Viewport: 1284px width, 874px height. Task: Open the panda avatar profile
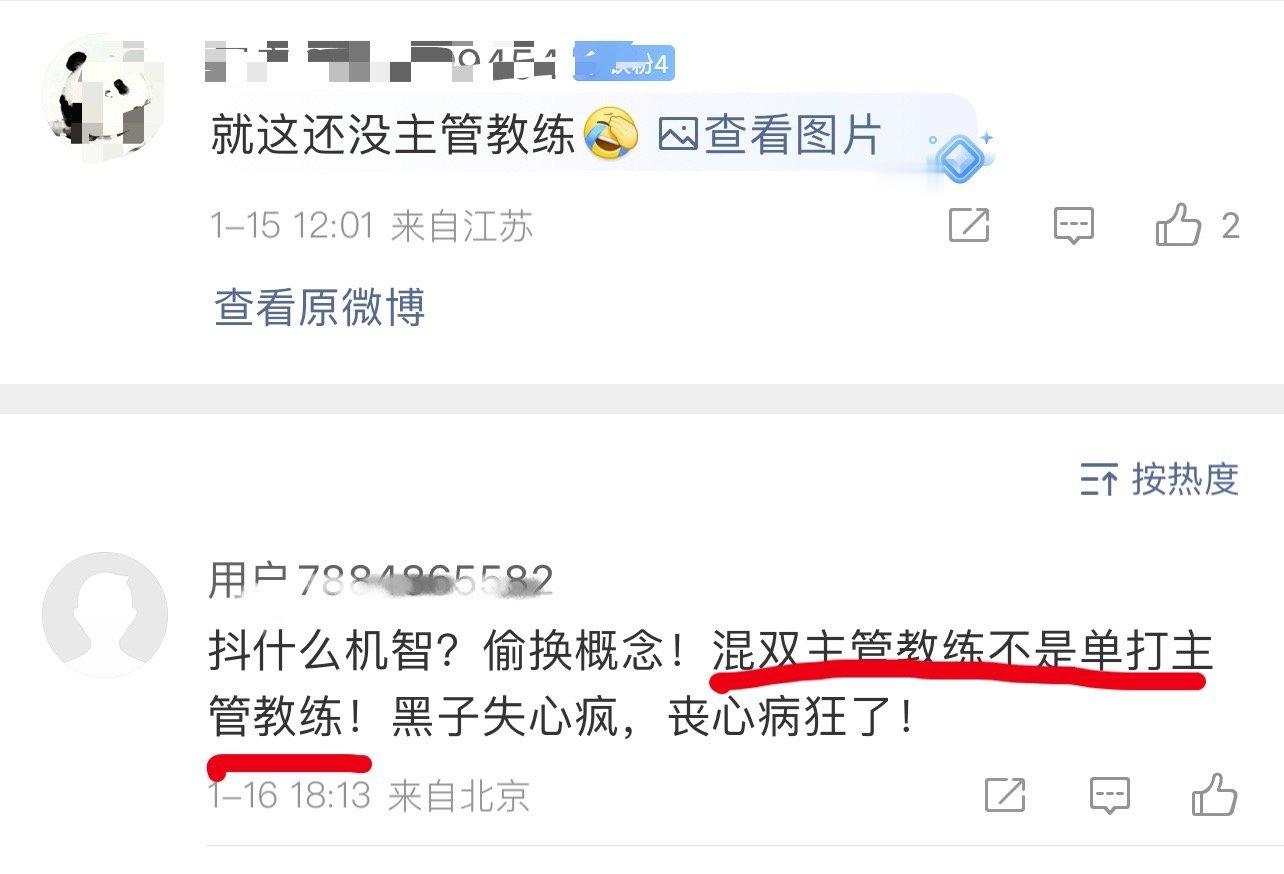pos(105,95)
